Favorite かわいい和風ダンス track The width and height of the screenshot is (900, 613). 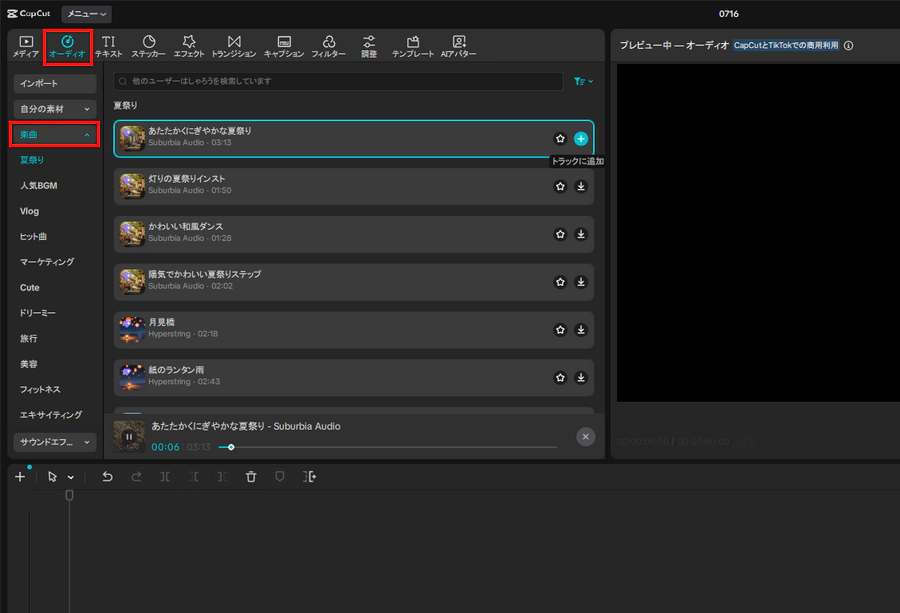click(x=560, y=234)
